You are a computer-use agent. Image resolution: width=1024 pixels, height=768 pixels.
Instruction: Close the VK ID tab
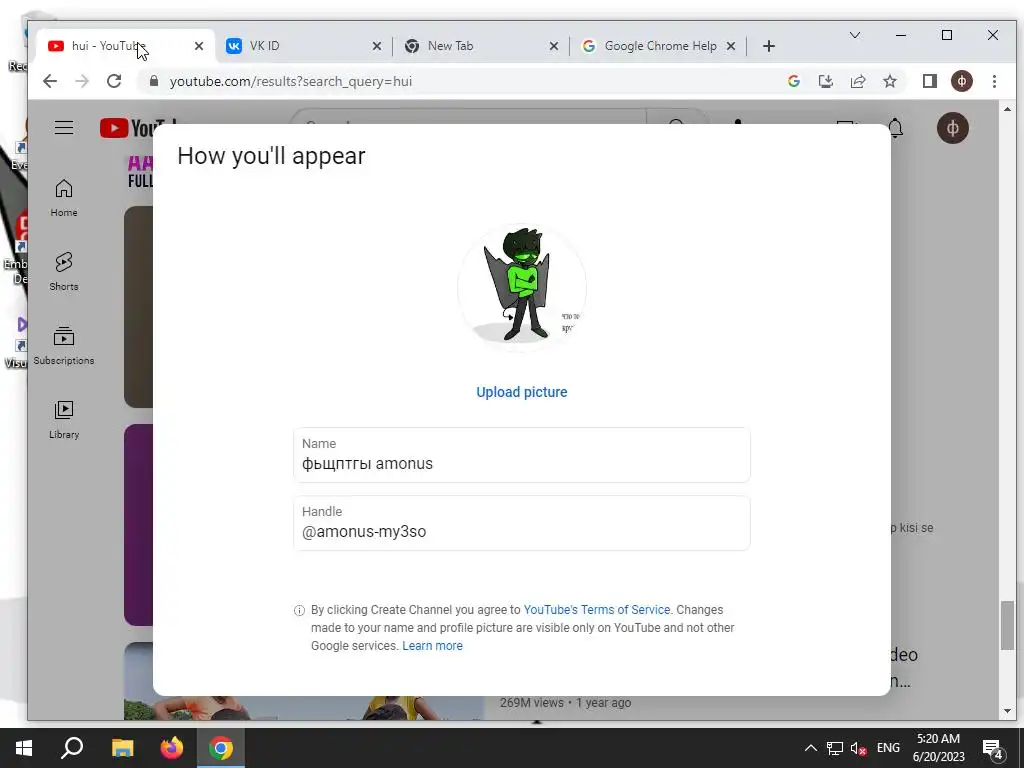pos(377,46)
